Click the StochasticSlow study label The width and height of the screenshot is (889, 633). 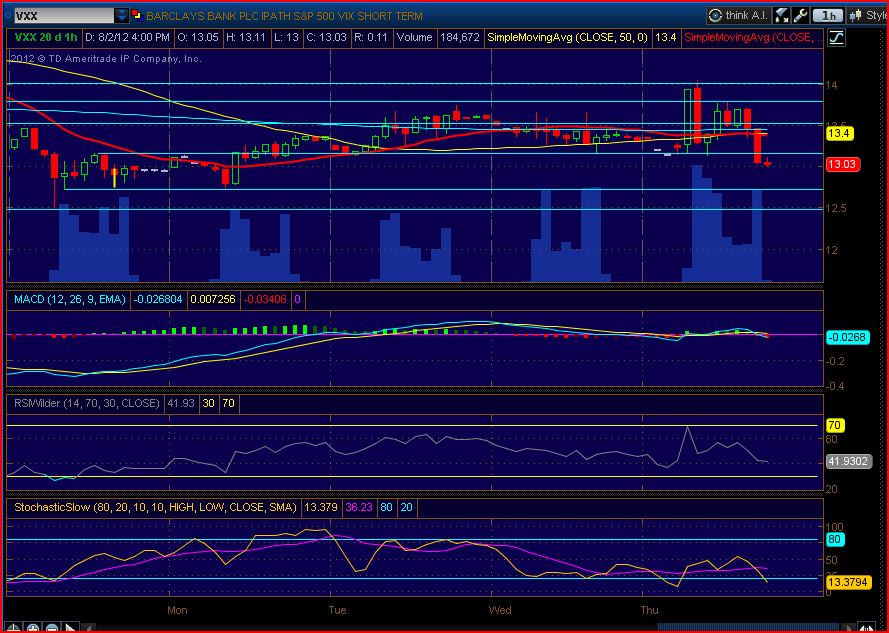click(155, 507)
